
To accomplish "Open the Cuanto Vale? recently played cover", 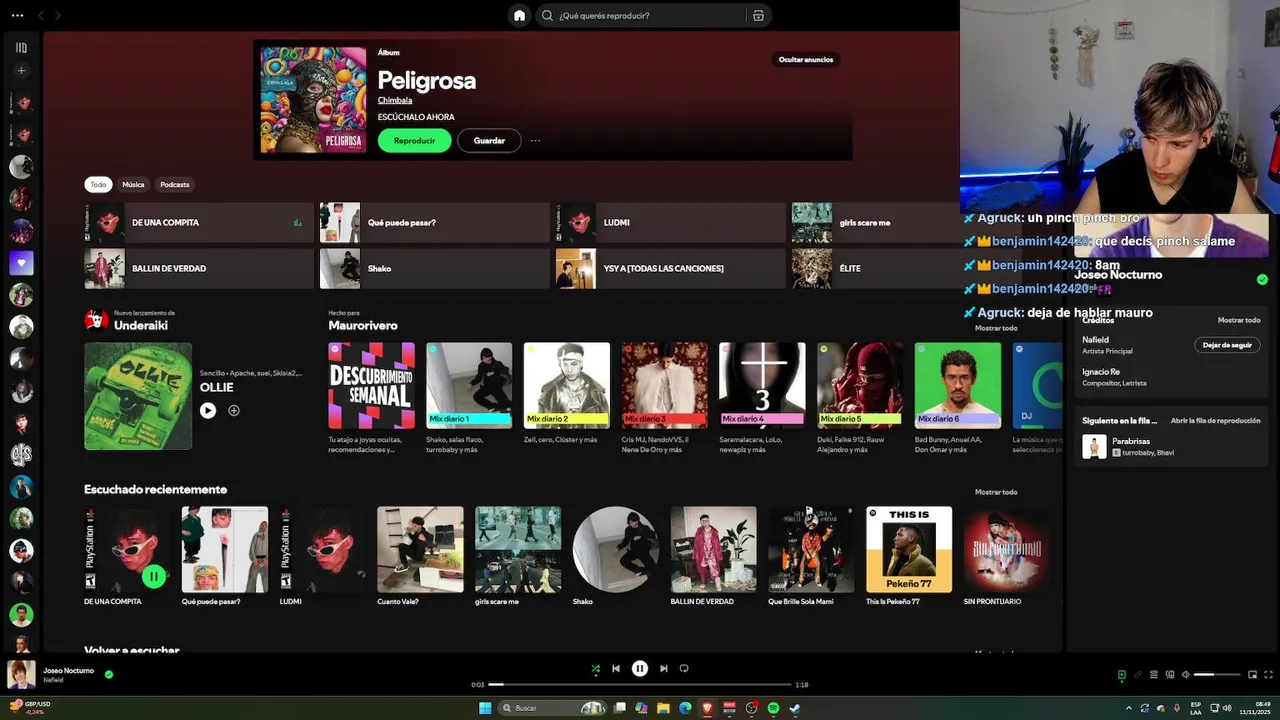I will (x=420, y=549).
